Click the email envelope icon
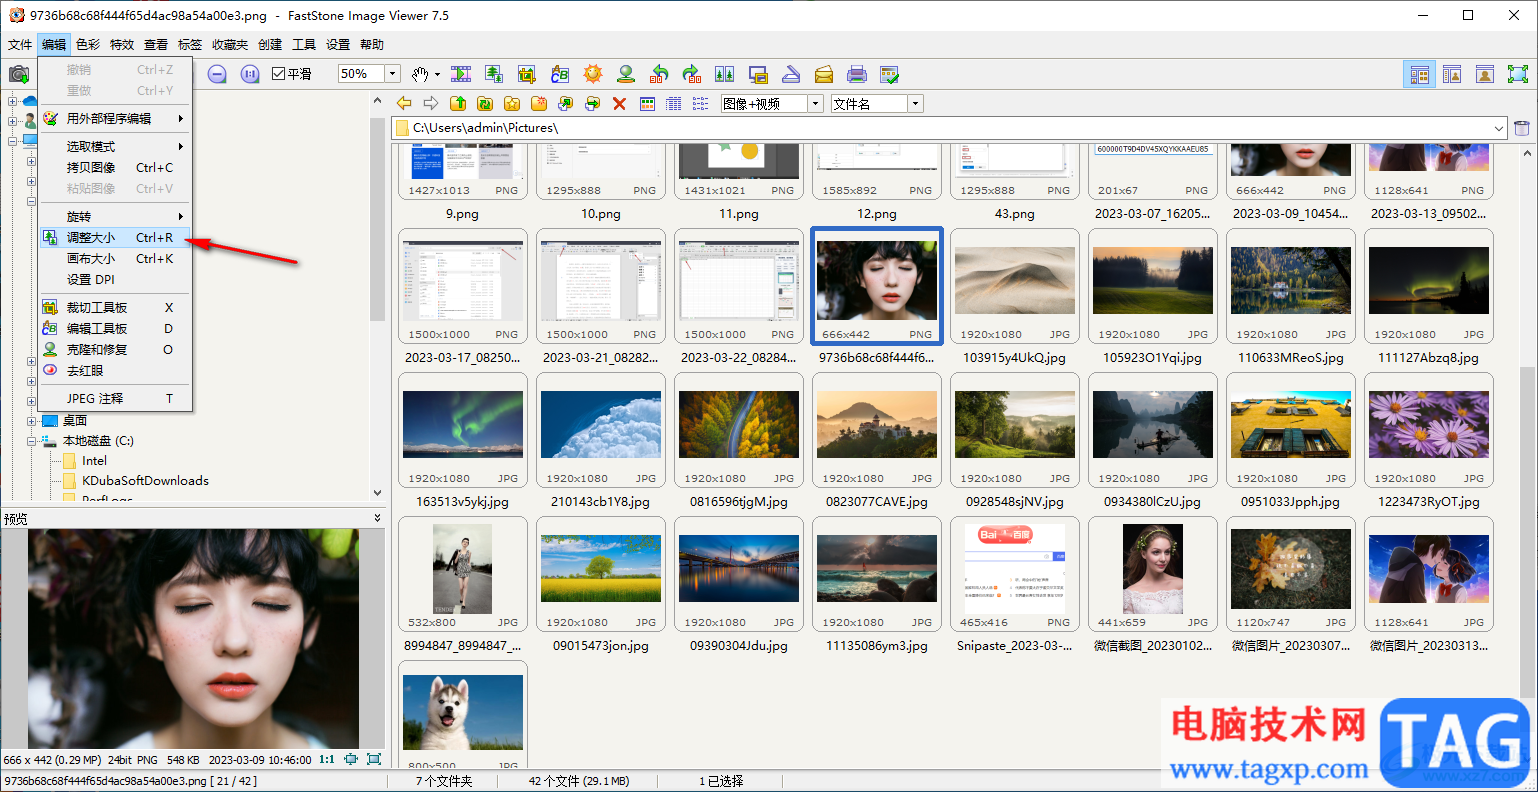Image resolution: width=1538 pixels, height=792 pixels. tap(824, 74)
